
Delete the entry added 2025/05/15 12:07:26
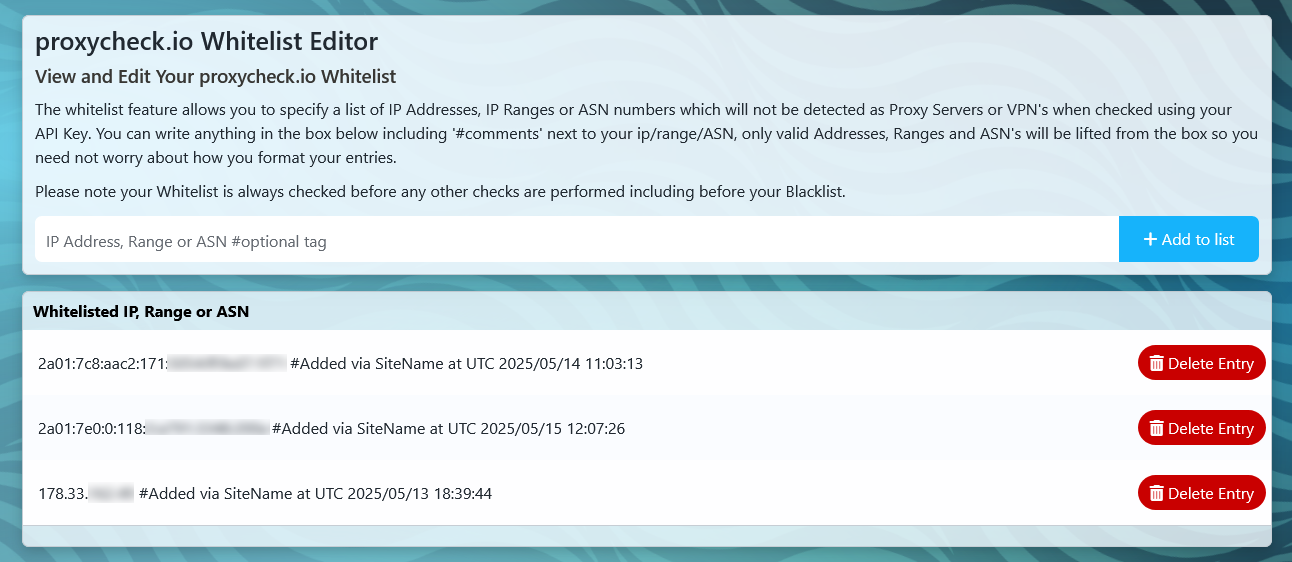pyautogui.click(x=1202, y=429)
